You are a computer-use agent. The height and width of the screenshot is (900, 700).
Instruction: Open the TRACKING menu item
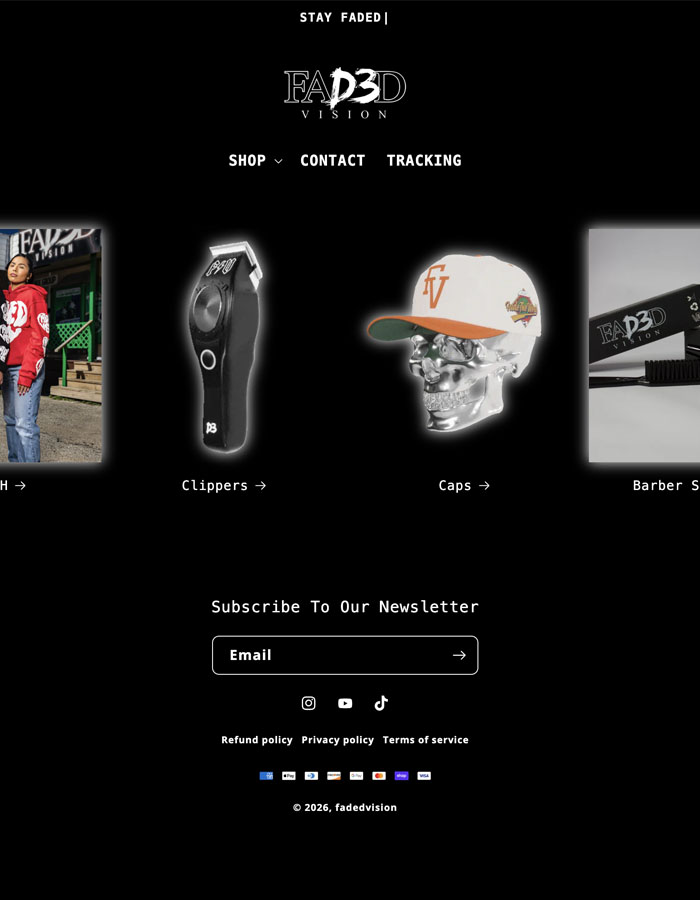pyautogui.click(x=424, y=161)
